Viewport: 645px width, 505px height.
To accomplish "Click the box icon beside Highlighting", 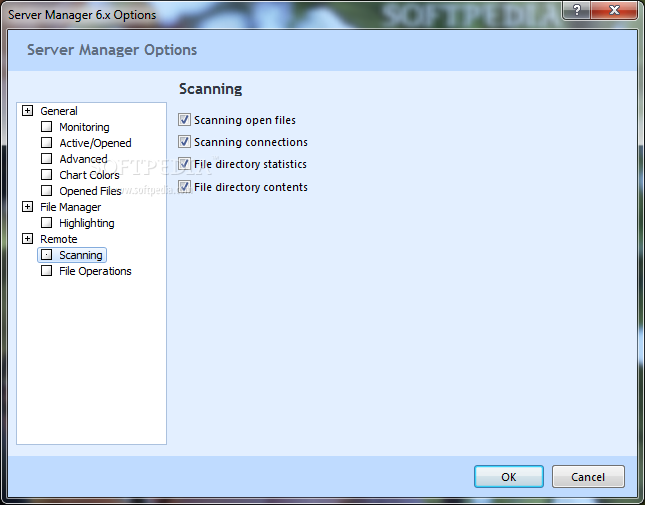I will (46, 222).
